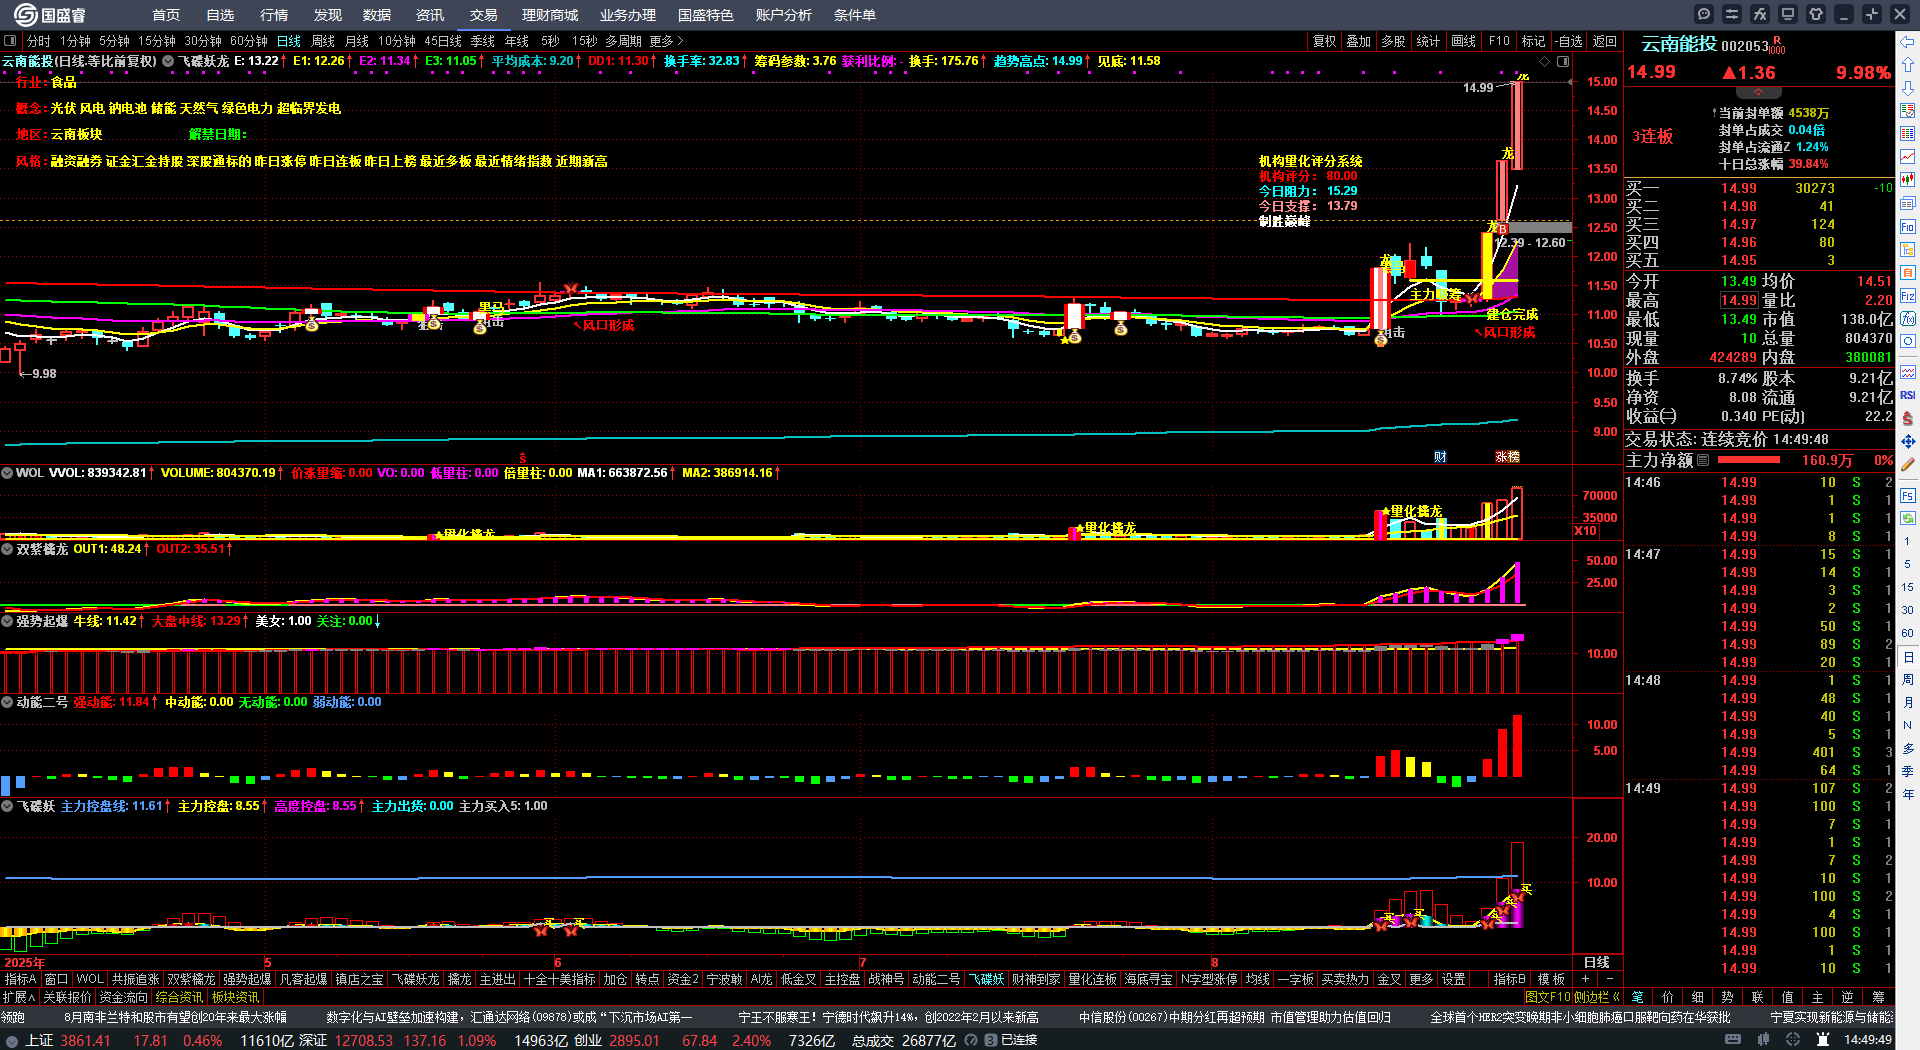This screenshot has width=1920, height=1050.
Task: Expand the index bar dropdown arrow before 上证
Action: pyautogui.click(x=12, y=1040)
